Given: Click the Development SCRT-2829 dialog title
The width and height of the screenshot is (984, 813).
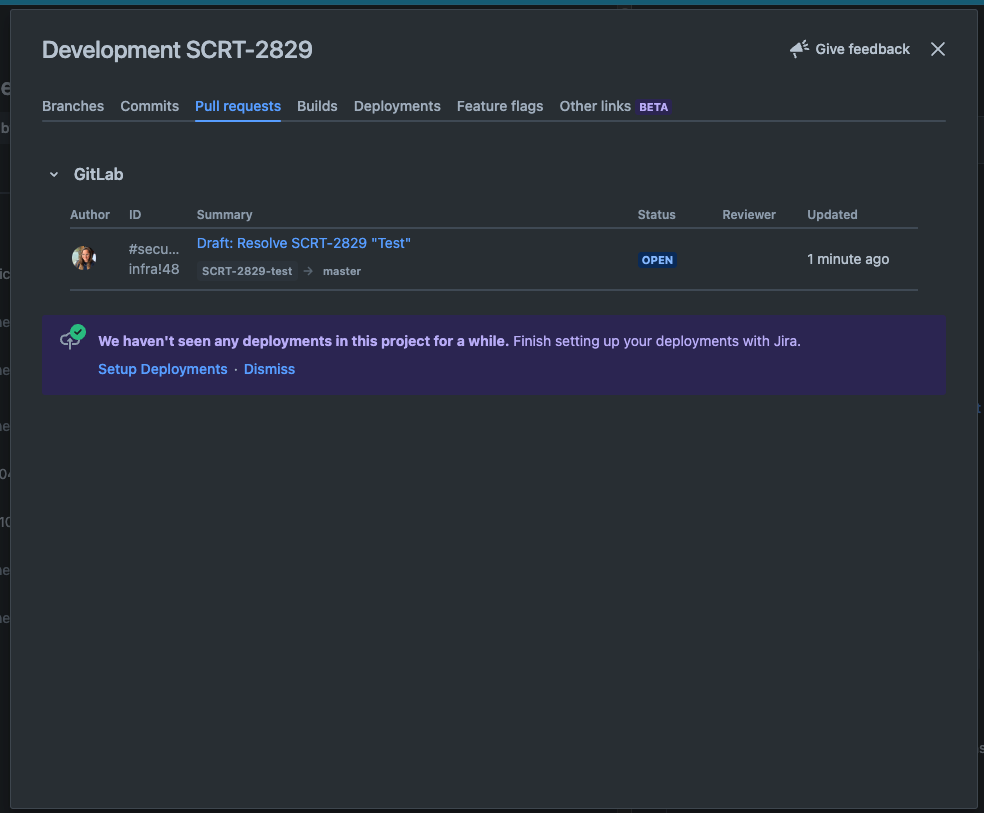Looking at the screenshot, I should (x=177, y=50).
